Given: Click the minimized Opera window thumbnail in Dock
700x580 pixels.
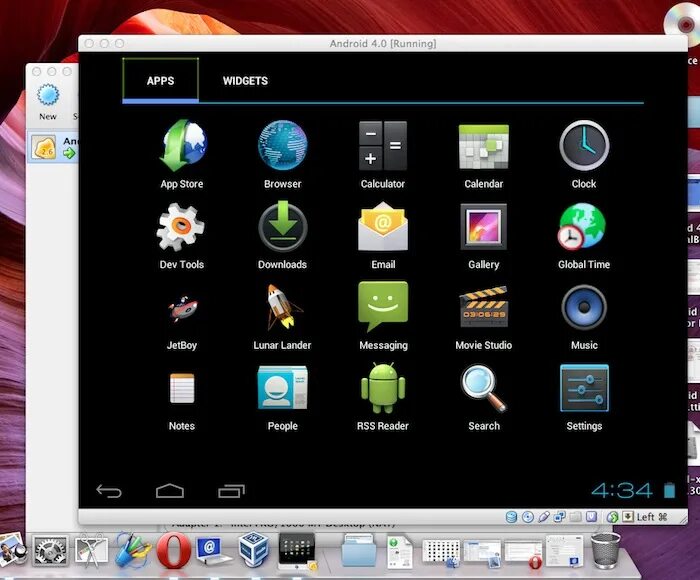Looking at the screenshot, I should pos(523,554).
